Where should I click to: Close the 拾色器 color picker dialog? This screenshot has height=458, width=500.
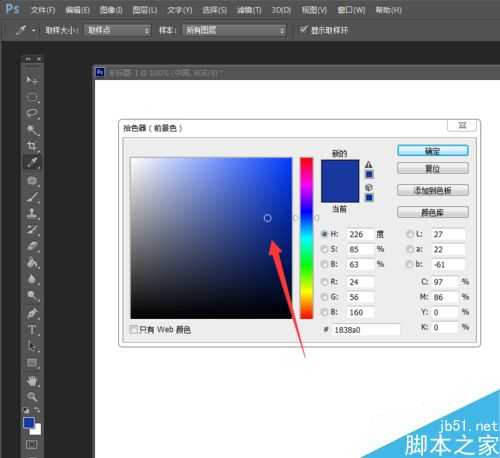[x=462, y=125]
